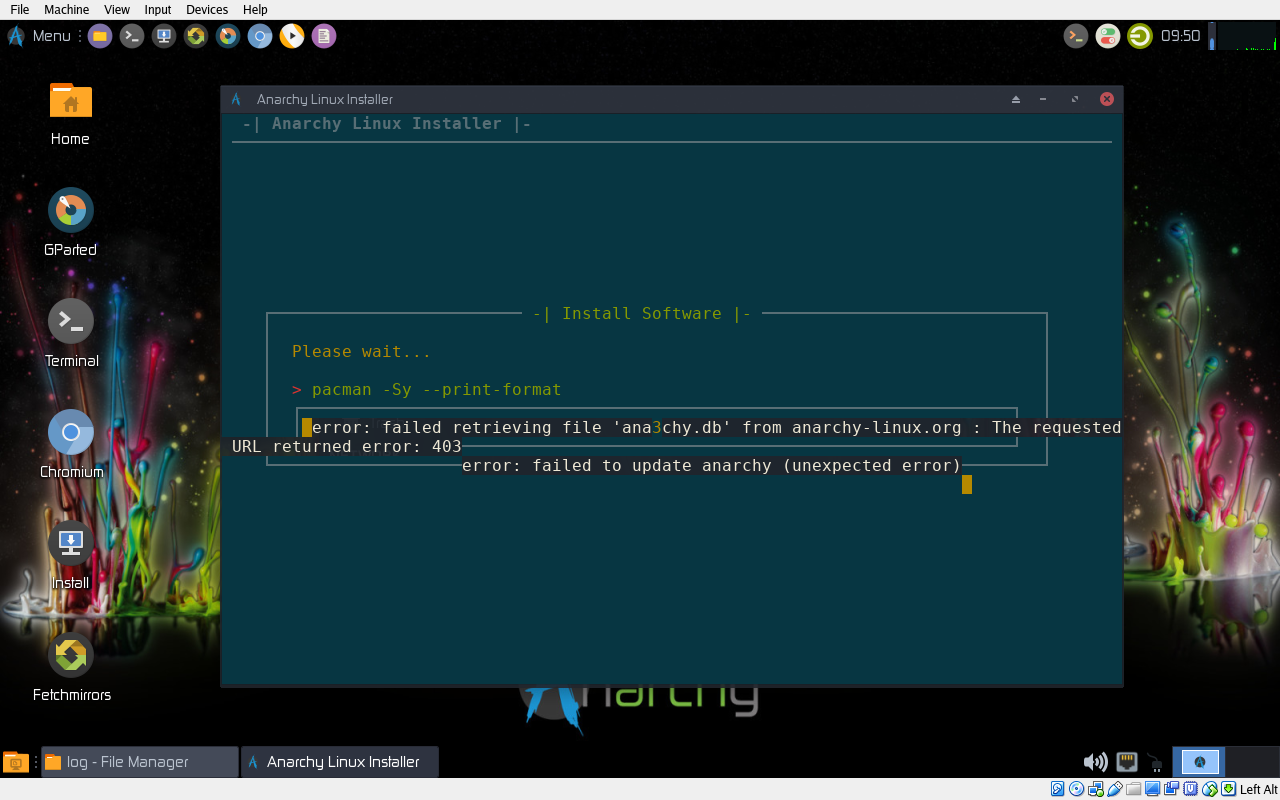1280x800 pixels.
Task: Click the settings toggles icon in top panel
Action: tap(1107, 36)
